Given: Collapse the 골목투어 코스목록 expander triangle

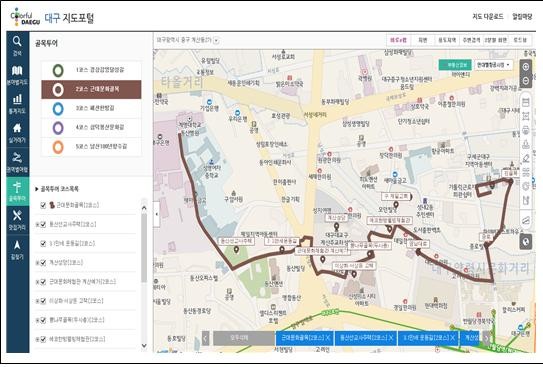Looking at the screenshot, I should tap(37, 189).
